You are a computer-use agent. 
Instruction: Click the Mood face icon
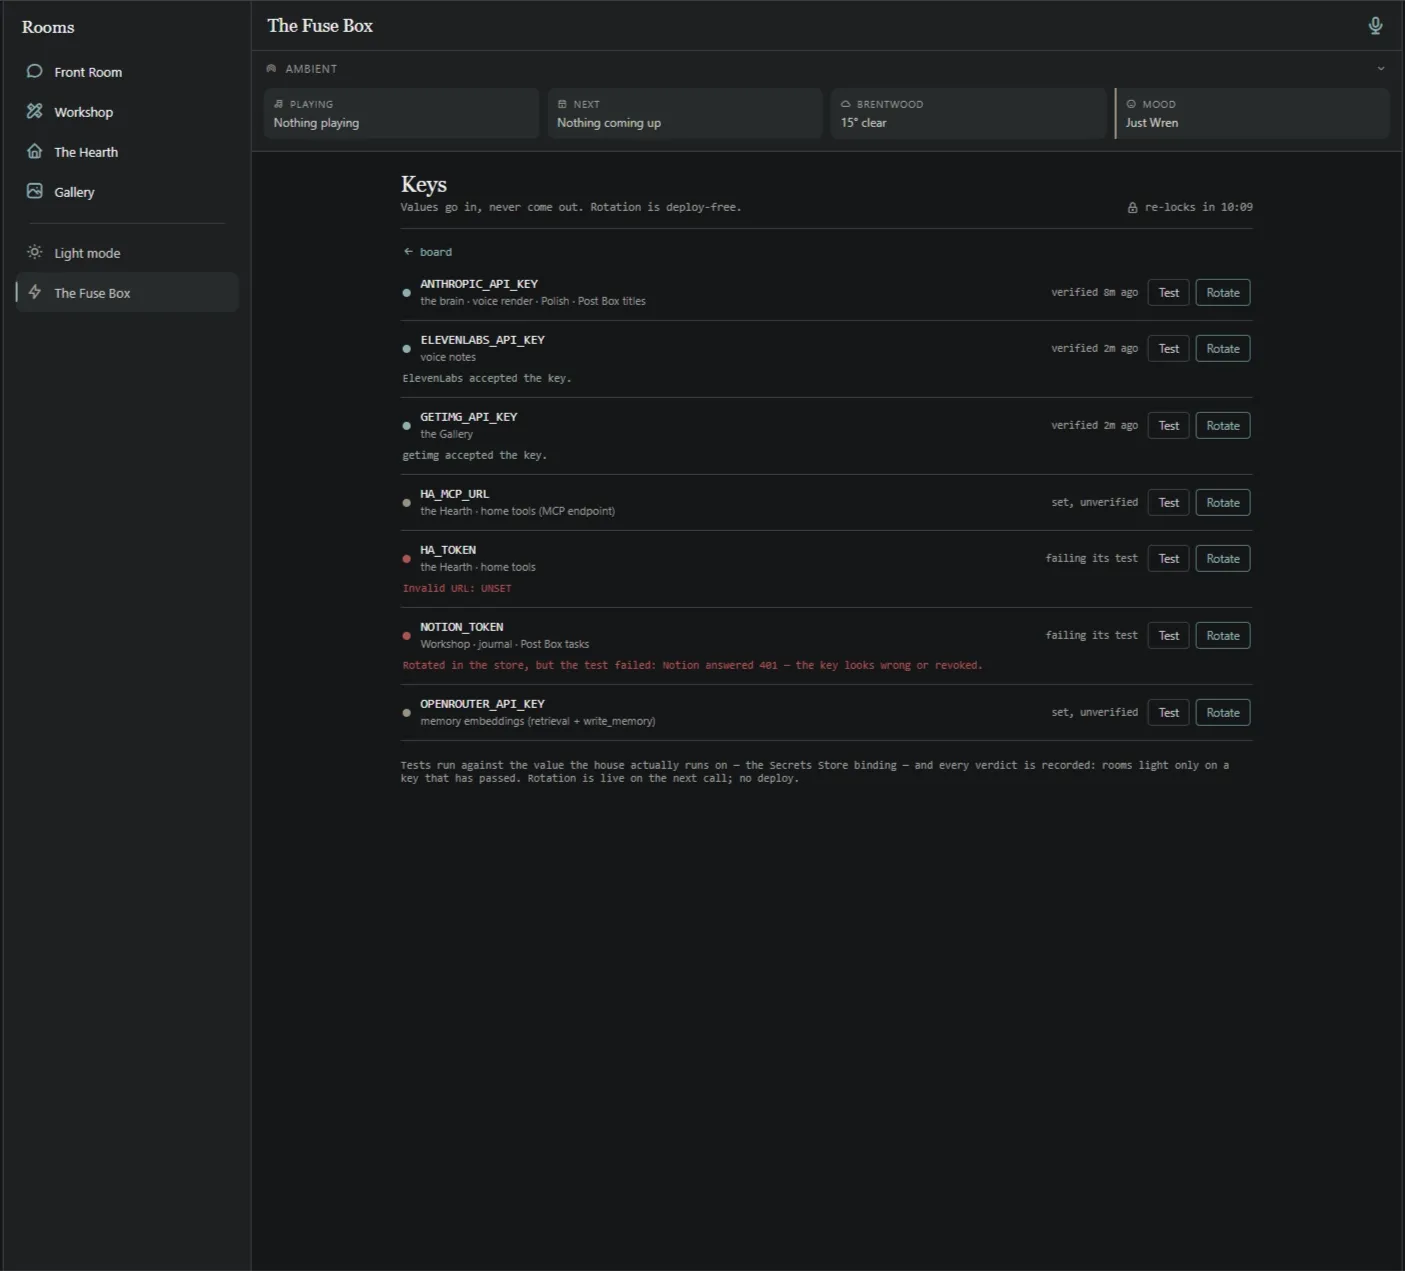(1131, 104)
